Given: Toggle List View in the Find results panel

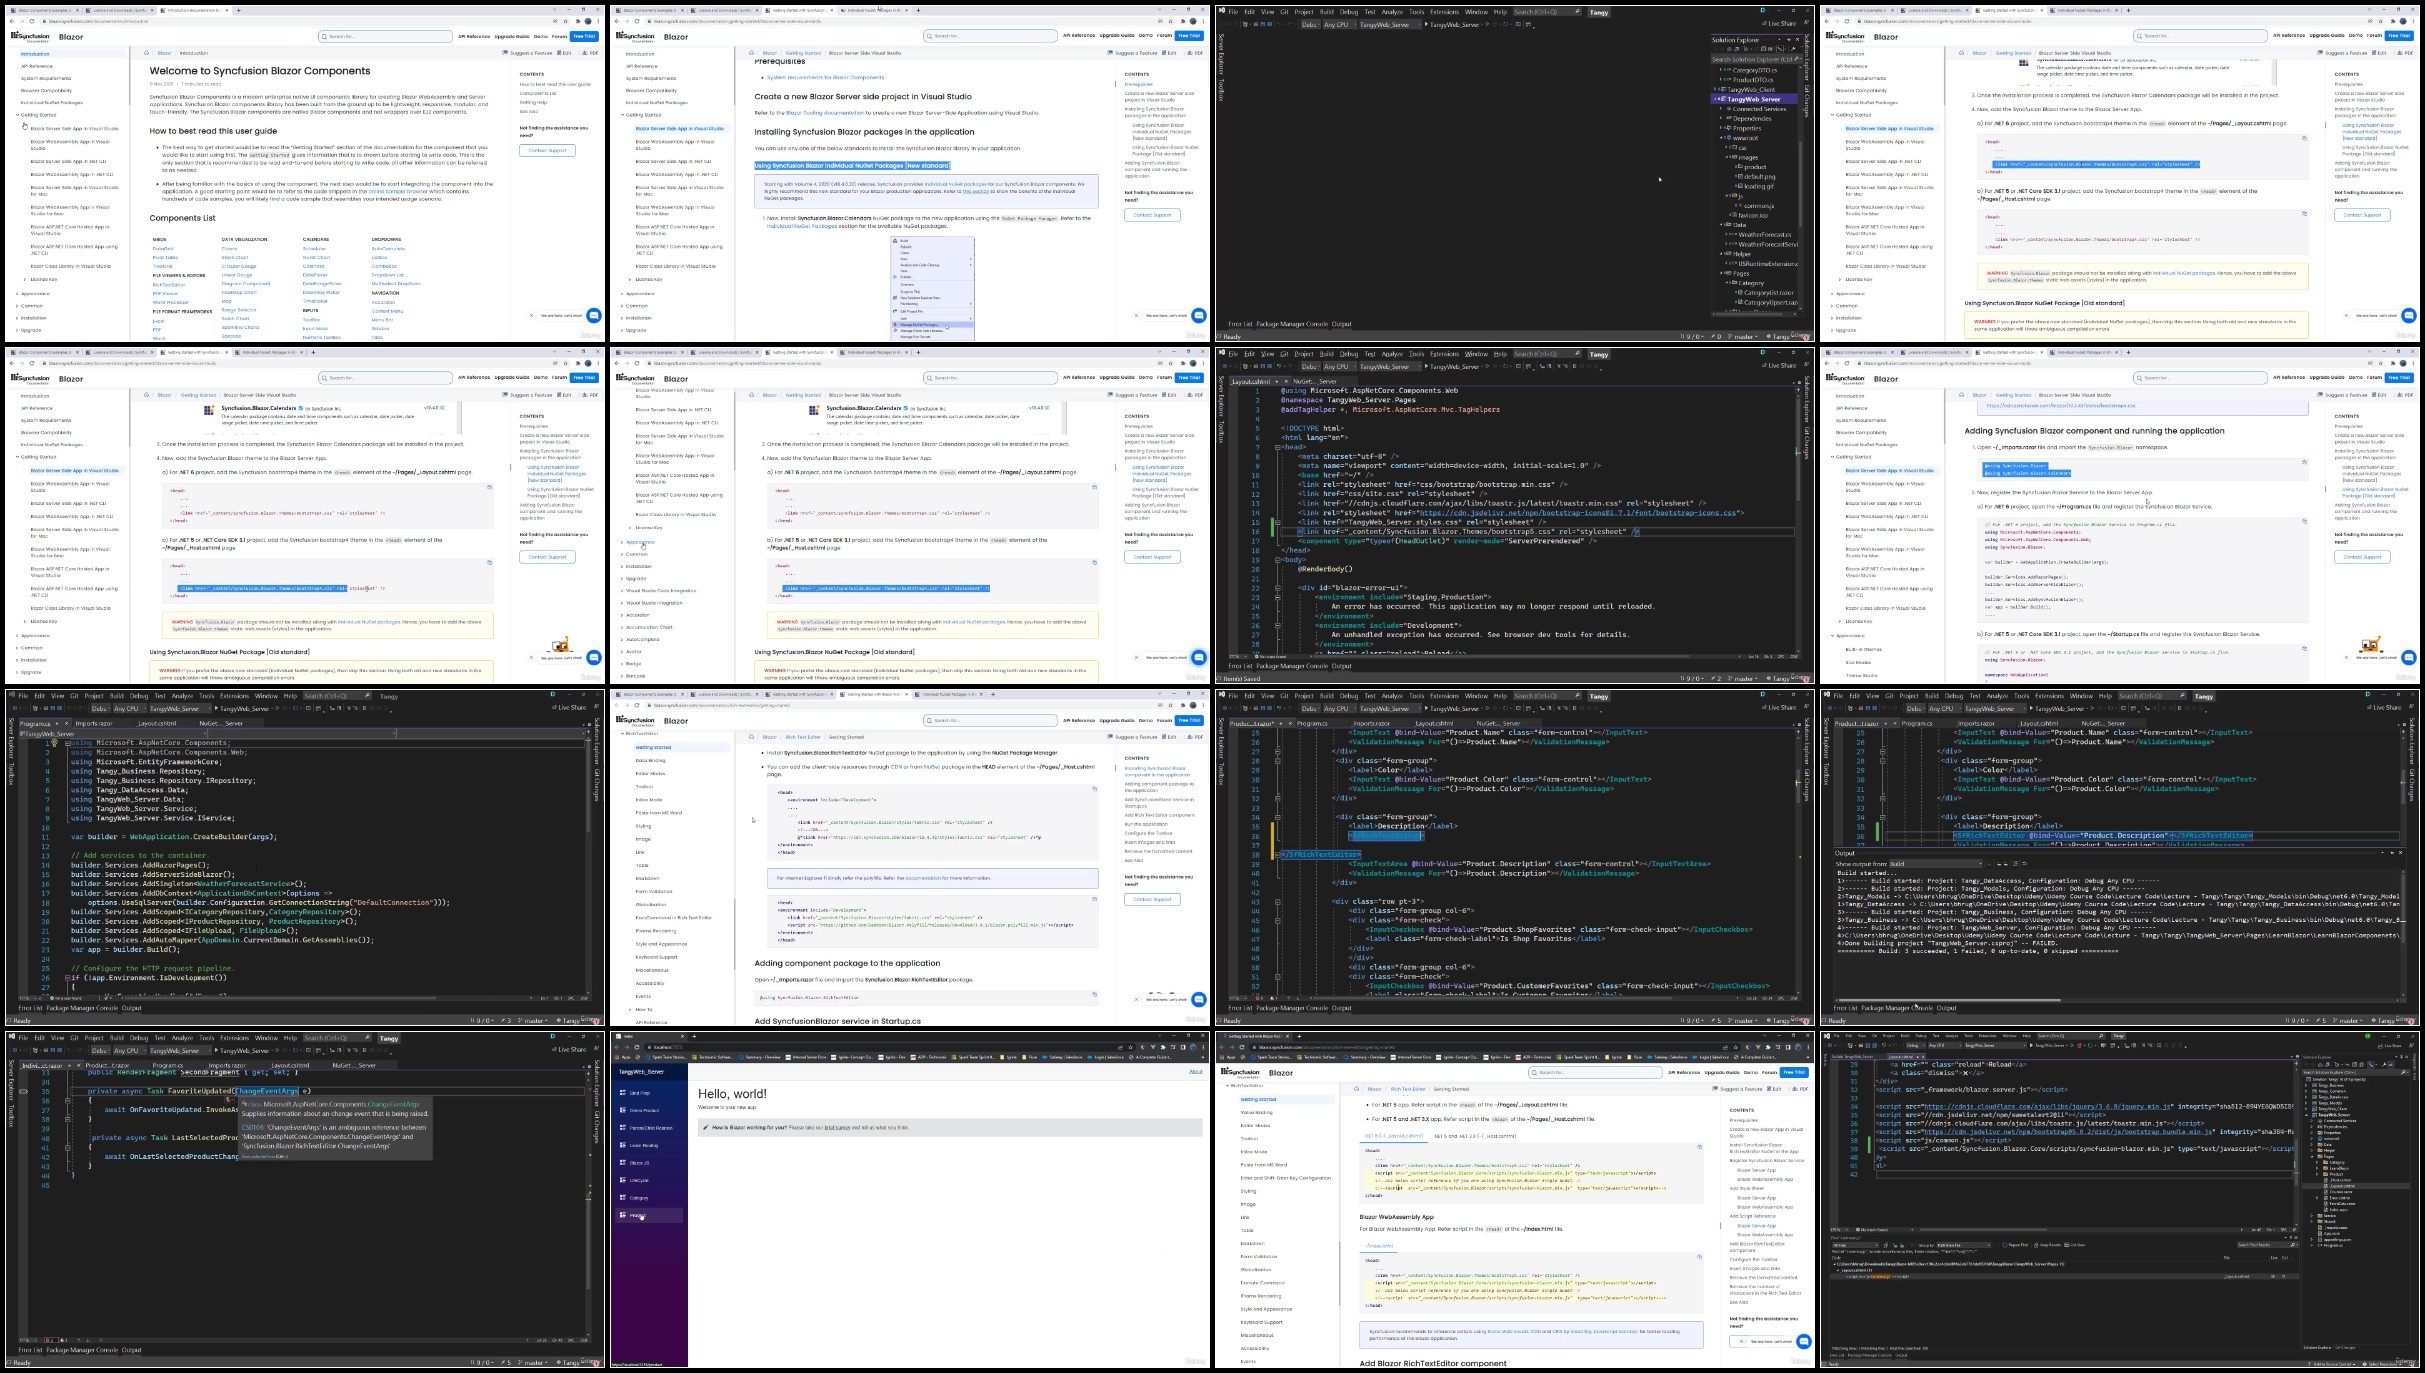Looking at the screenshot, I should [2074, 1245].
